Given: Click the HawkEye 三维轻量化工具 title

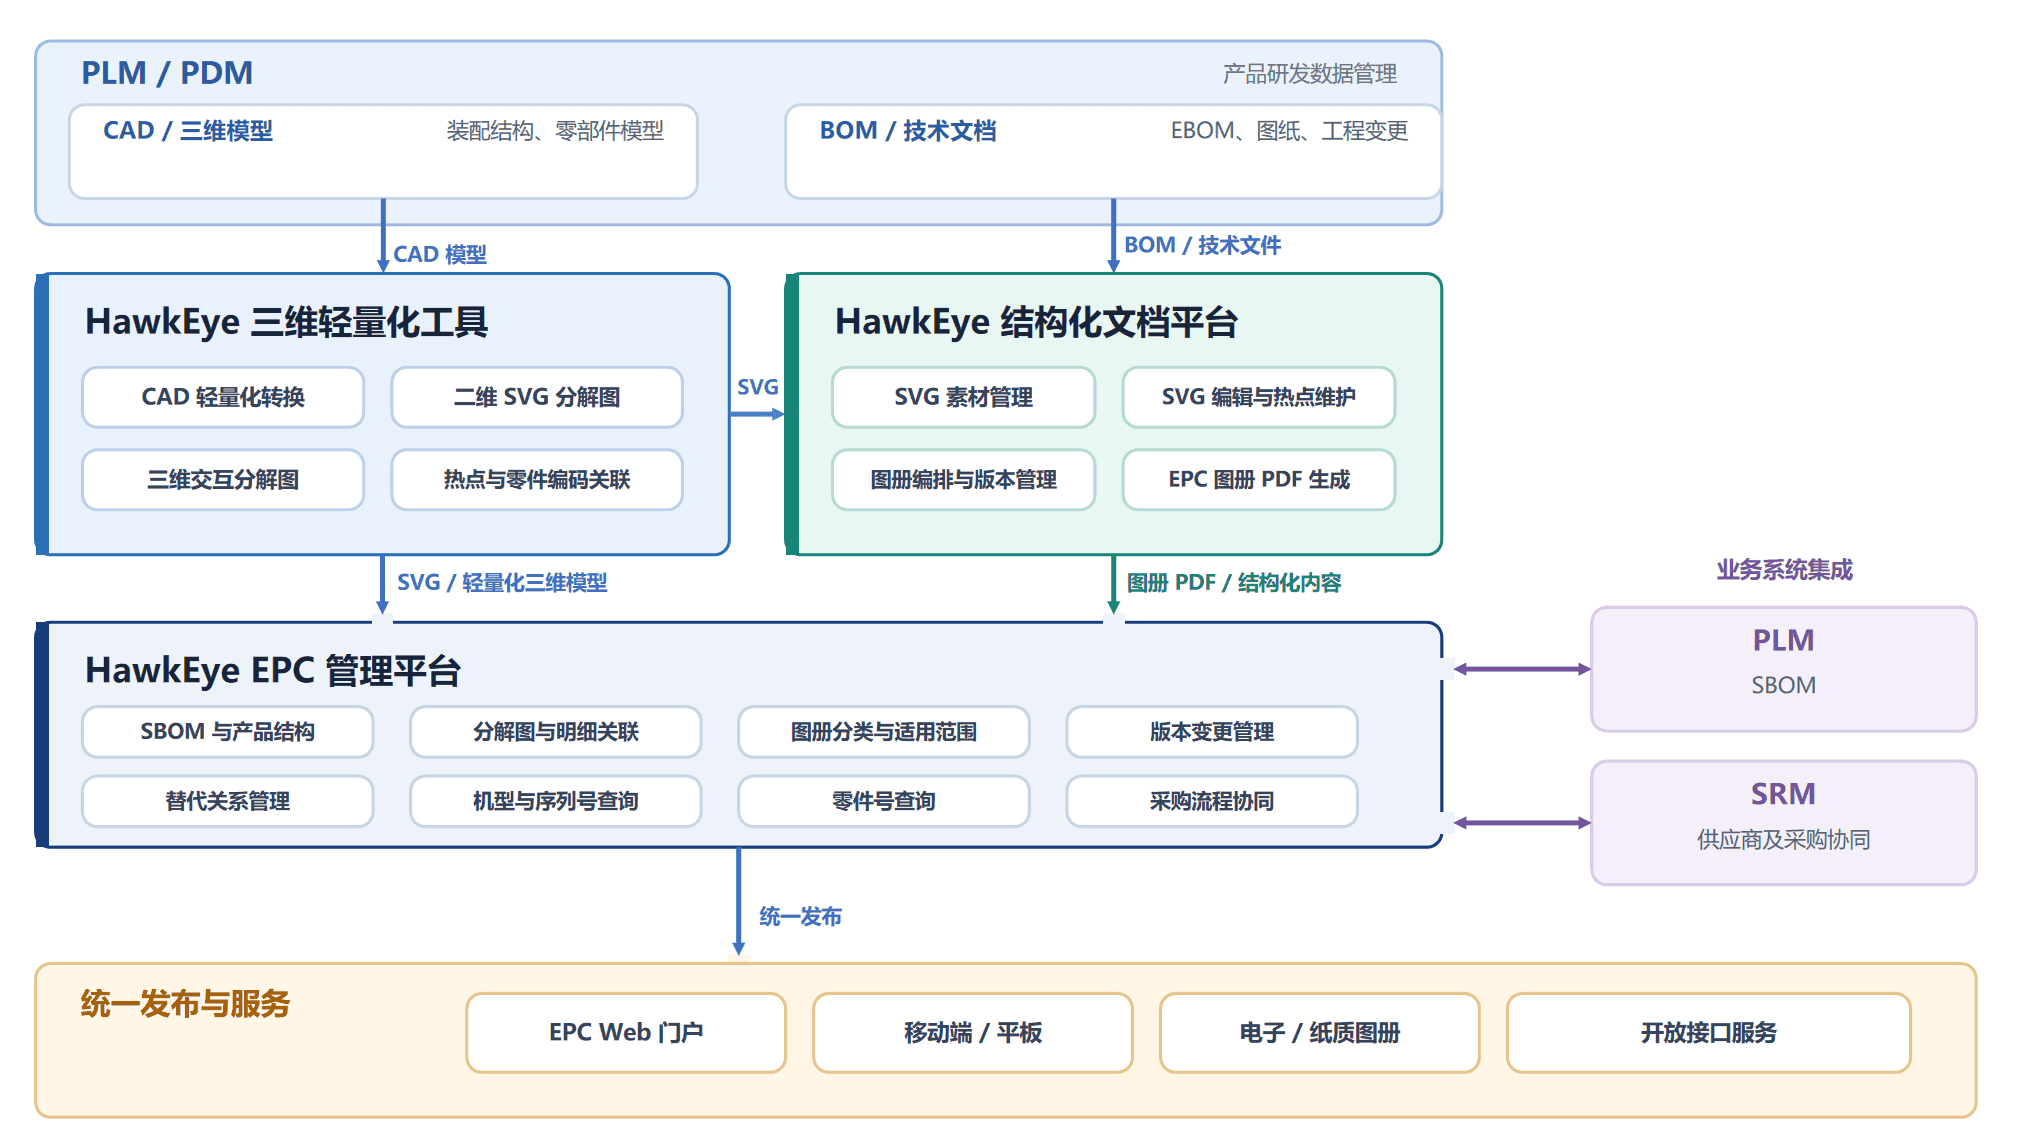Looking at the screenshot, I should click(287, 322).
